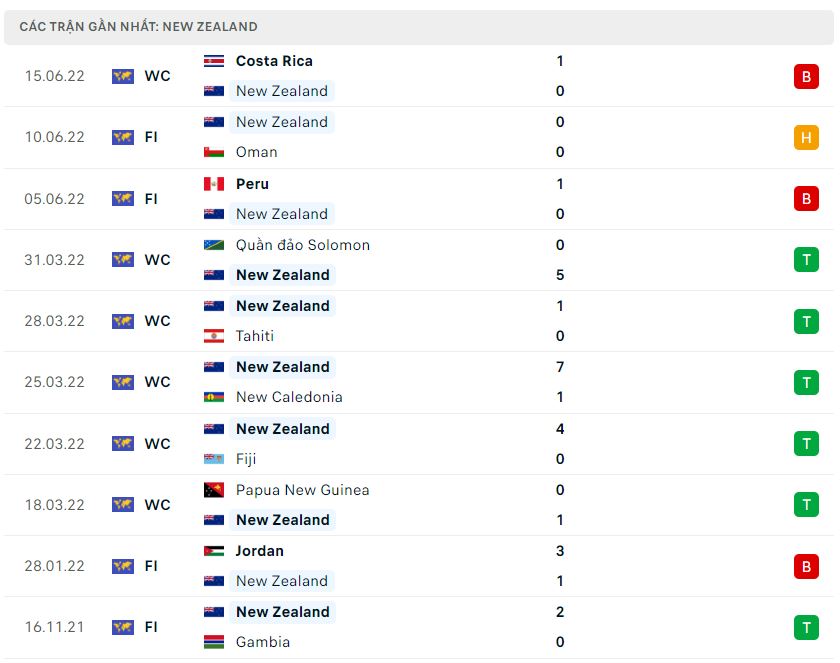Click the 'Các trận gần nhất: New Zealand' header
Screen dimensions: 840x663
138,27
